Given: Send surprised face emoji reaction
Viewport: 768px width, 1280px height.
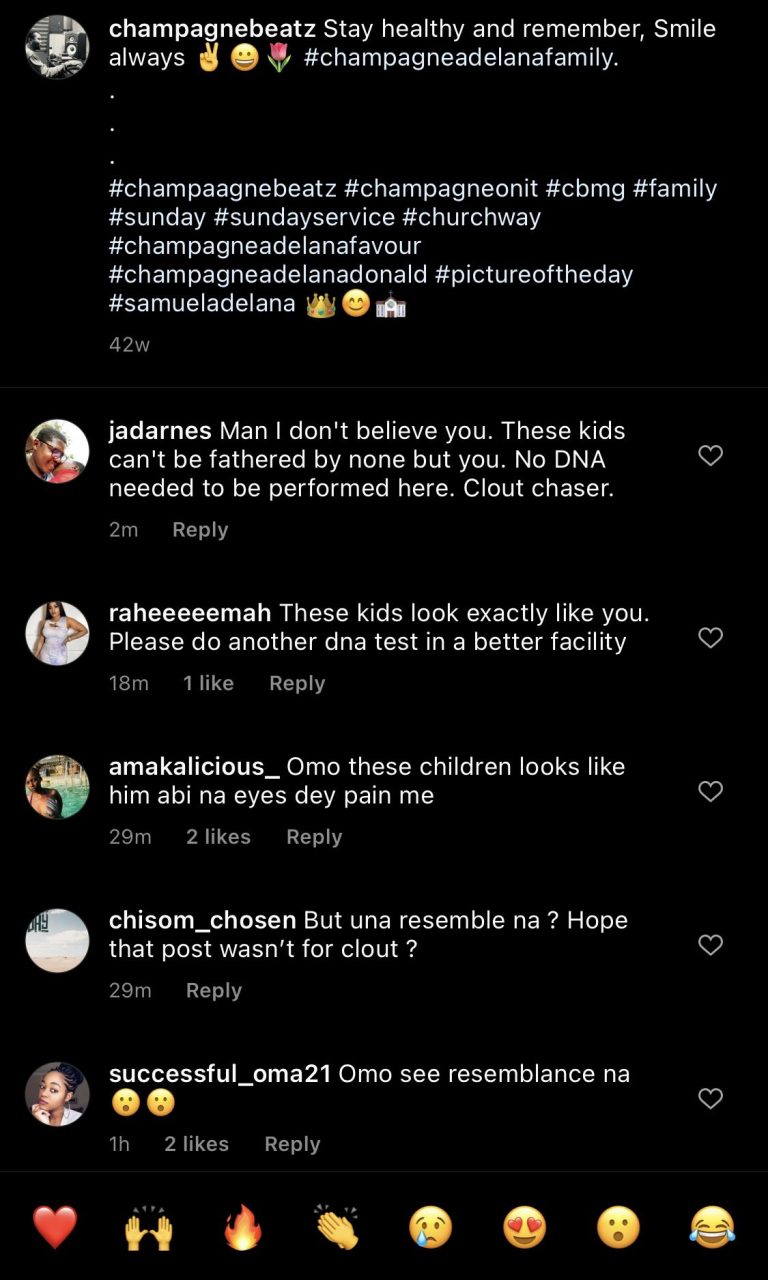Looking at the screenshot, I should coord(618,1227).
